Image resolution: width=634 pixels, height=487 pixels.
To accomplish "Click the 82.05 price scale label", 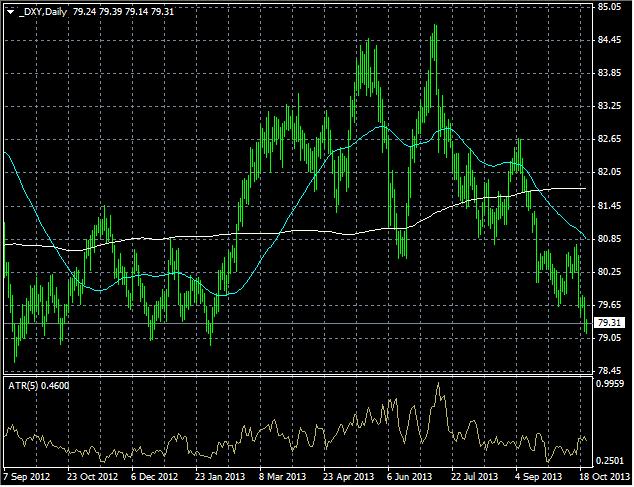I will pyautogui.click(x=609, y=172).
